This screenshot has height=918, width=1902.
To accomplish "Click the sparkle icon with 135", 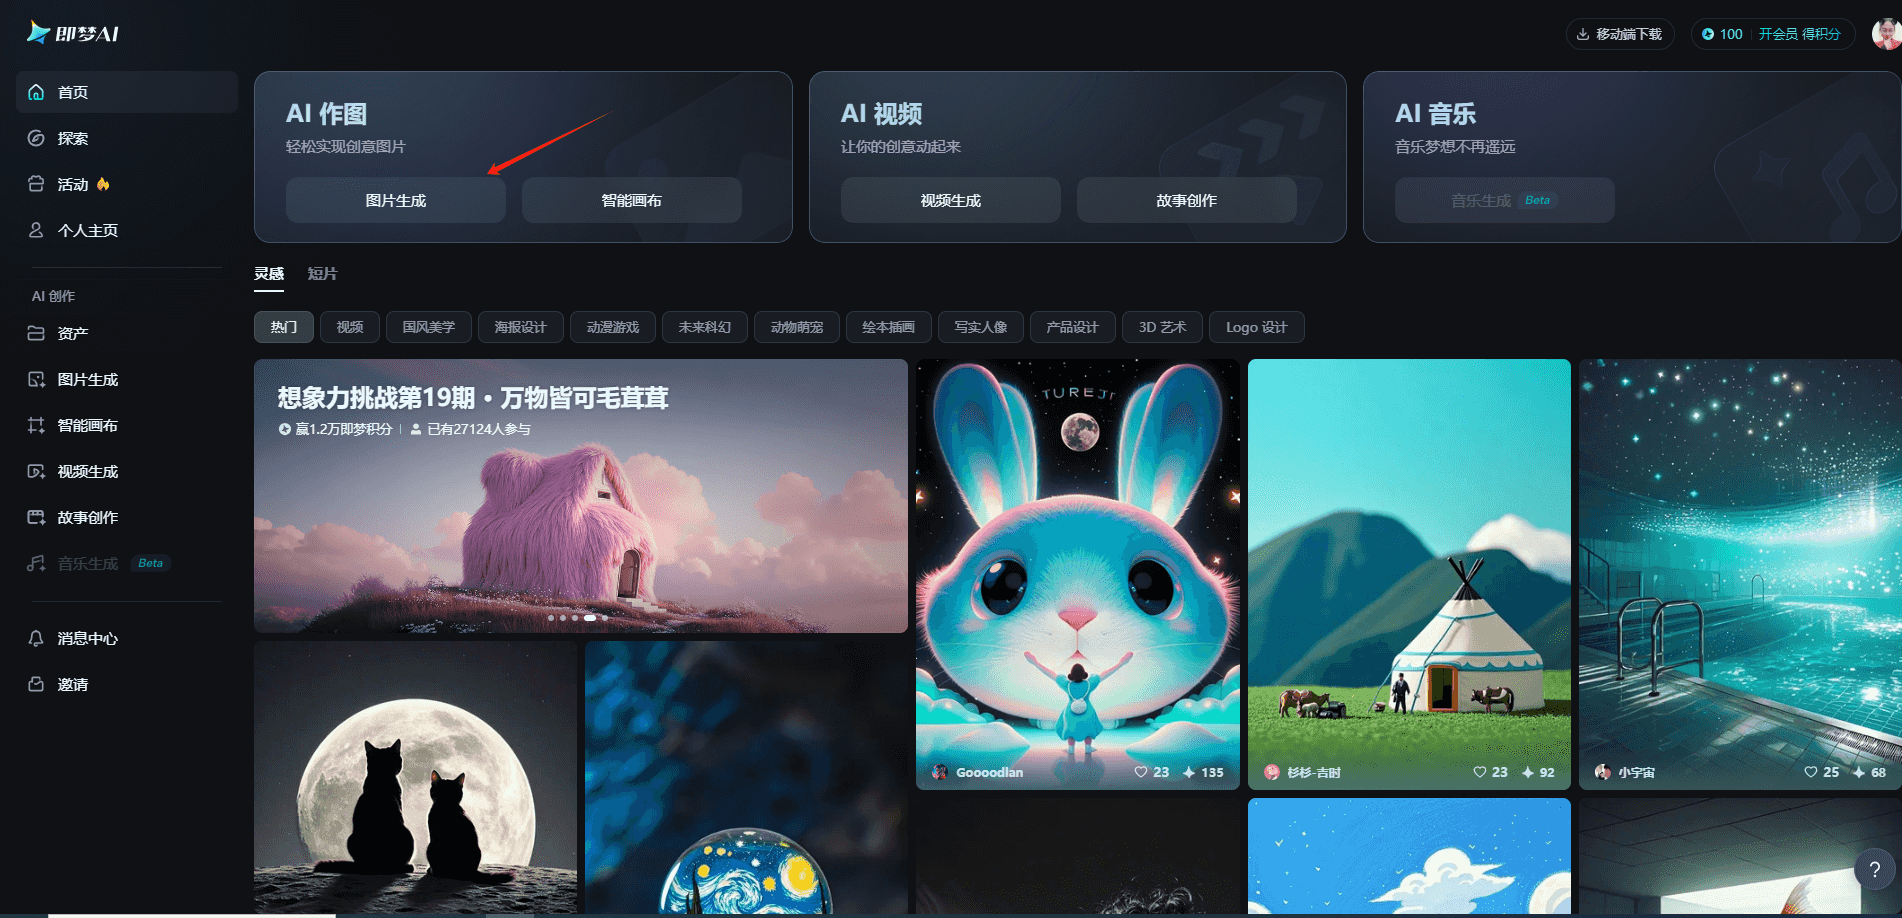I will pos(1189,772).
